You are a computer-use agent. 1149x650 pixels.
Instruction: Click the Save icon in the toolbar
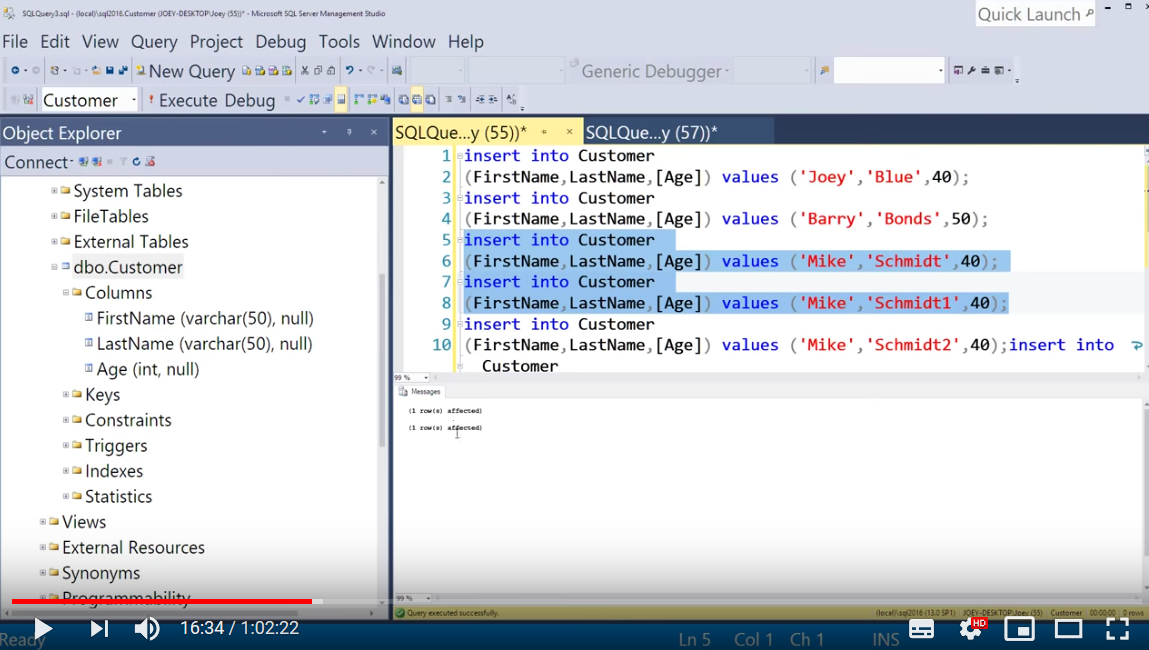click(x=109, y=70)
